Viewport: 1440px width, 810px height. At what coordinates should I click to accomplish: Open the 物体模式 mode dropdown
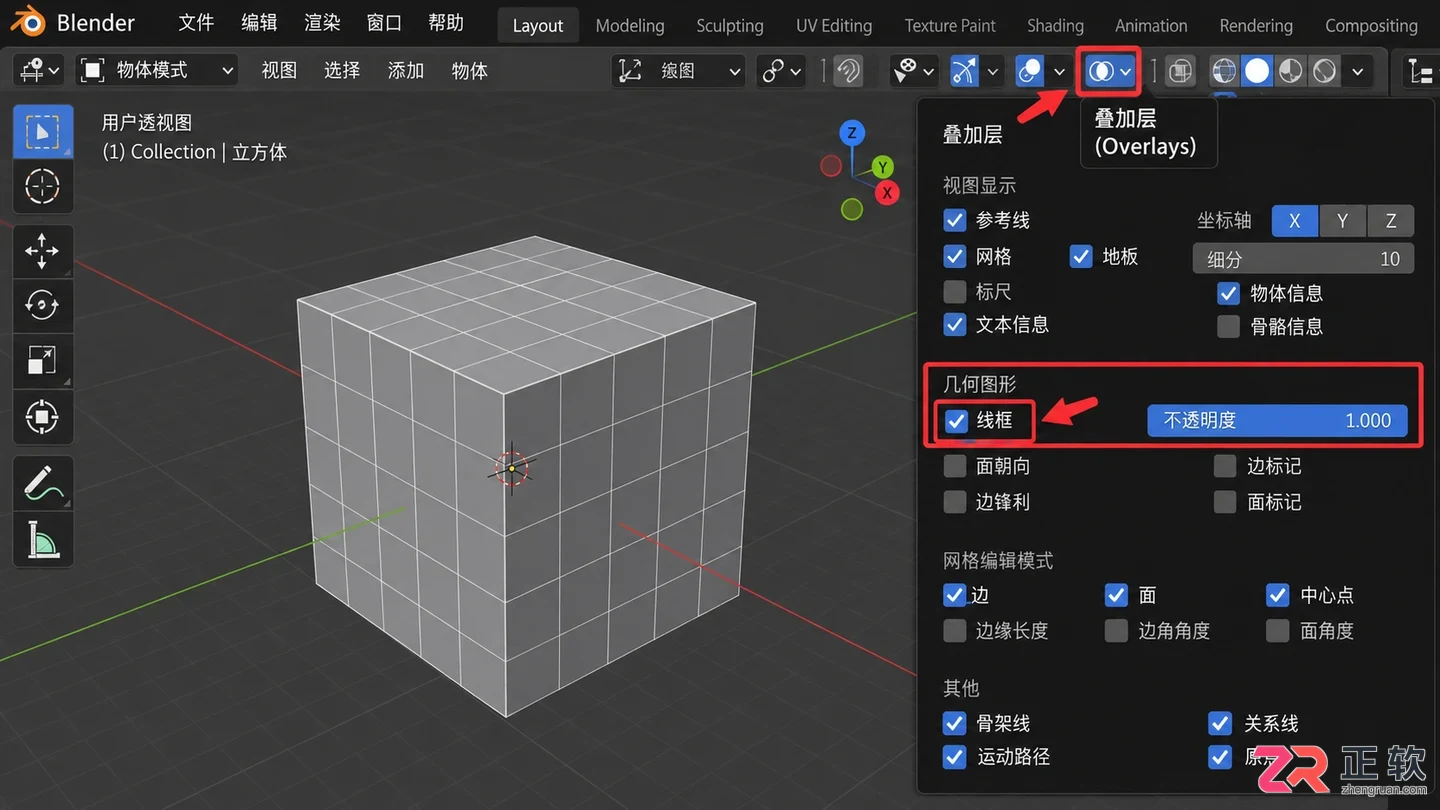coord(157,70)
